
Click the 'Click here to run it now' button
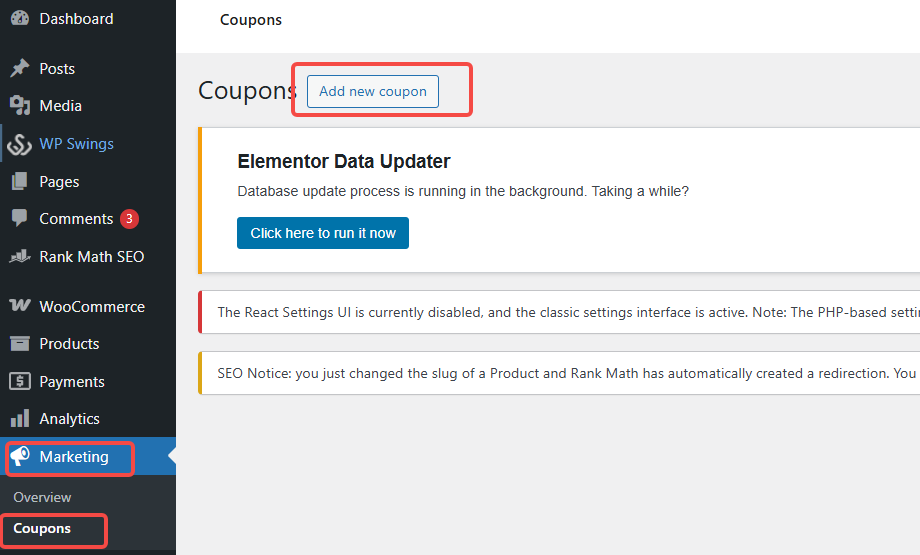pyautogui.click(x=323, y=233)
